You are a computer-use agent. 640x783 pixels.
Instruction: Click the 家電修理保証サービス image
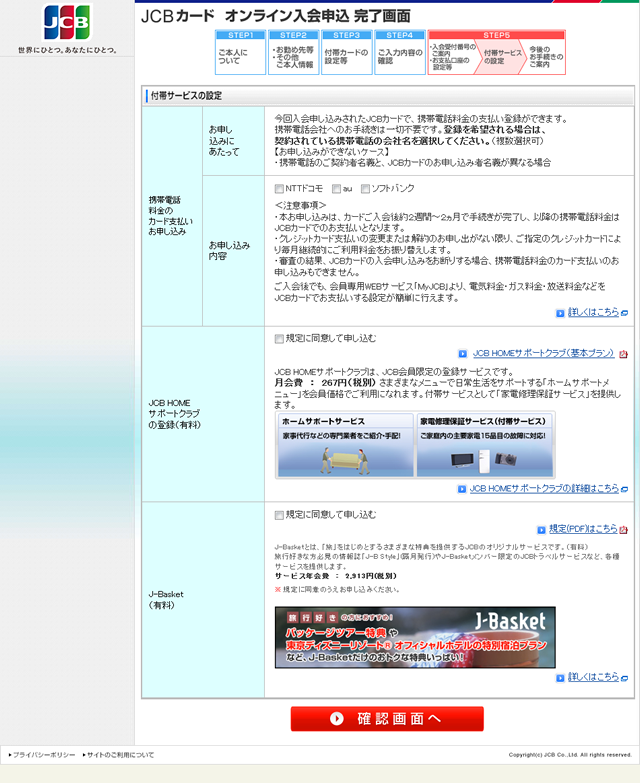(484, 444)
